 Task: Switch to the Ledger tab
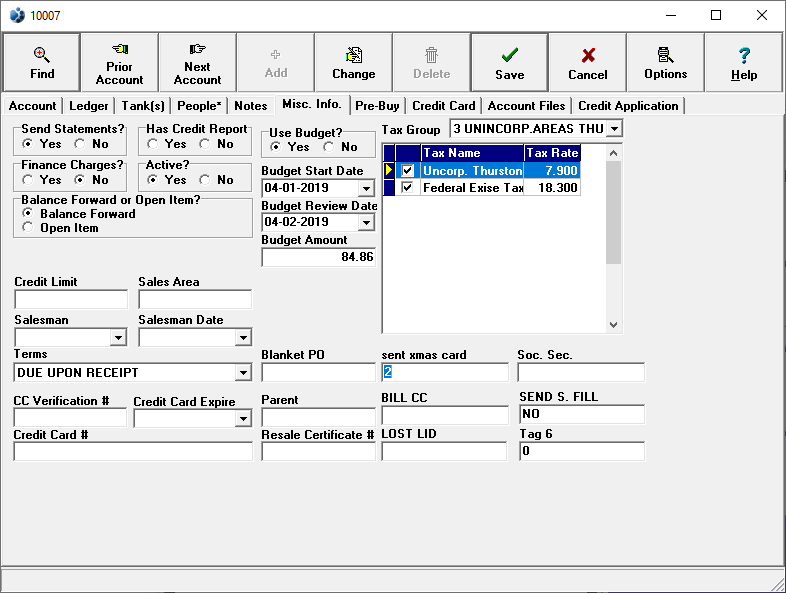[x=89, y=106]
